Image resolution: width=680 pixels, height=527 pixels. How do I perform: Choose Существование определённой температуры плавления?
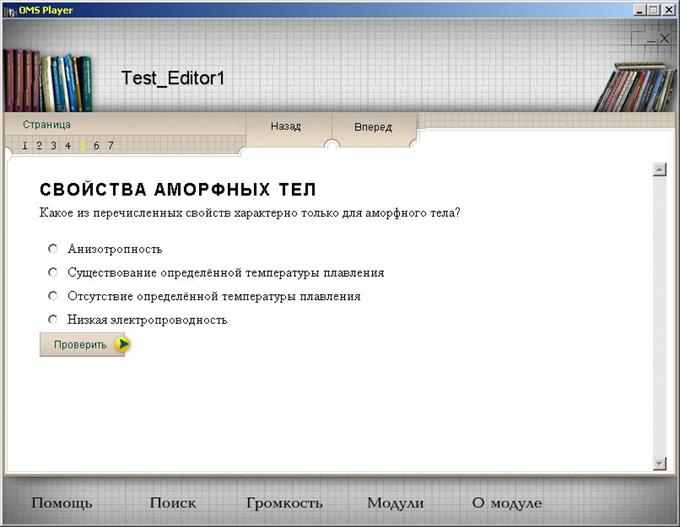pyautogui.click(x=53, y=272)
